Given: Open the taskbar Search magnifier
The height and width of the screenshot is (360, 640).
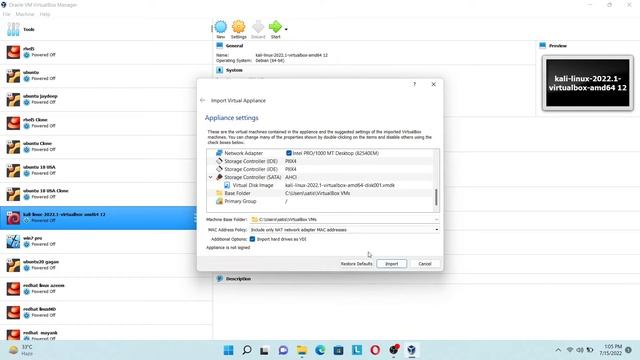Looking at the screenshot, I should click(247, 350).
